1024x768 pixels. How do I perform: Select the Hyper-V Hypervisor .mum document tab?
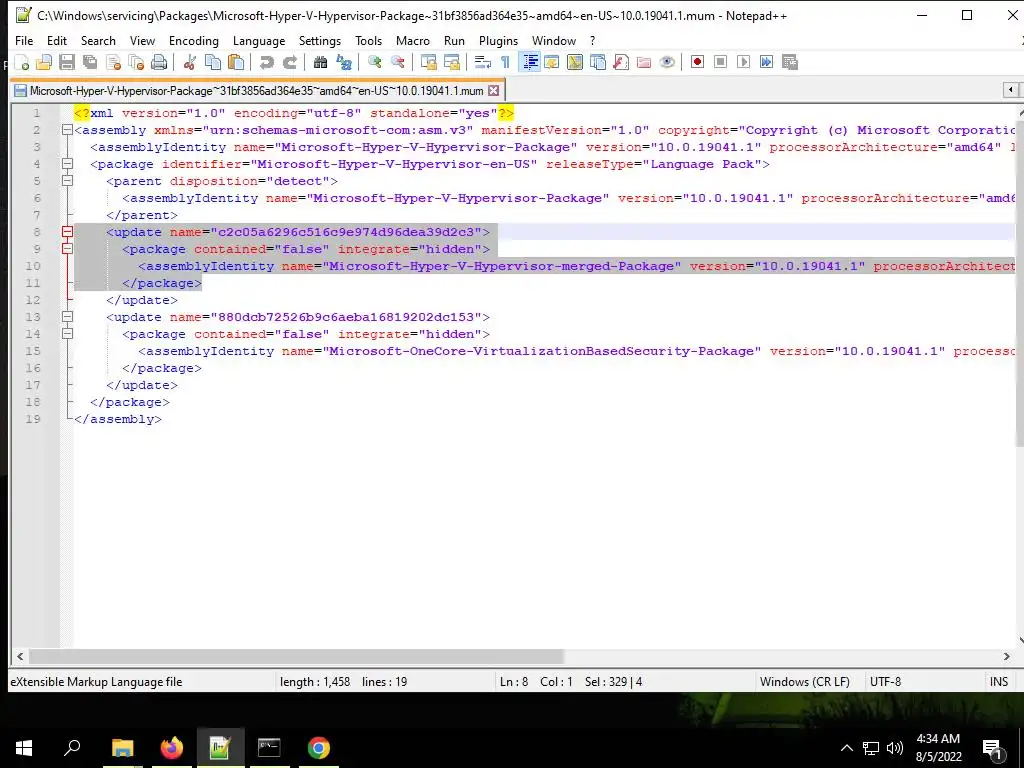tap(257, 91)
